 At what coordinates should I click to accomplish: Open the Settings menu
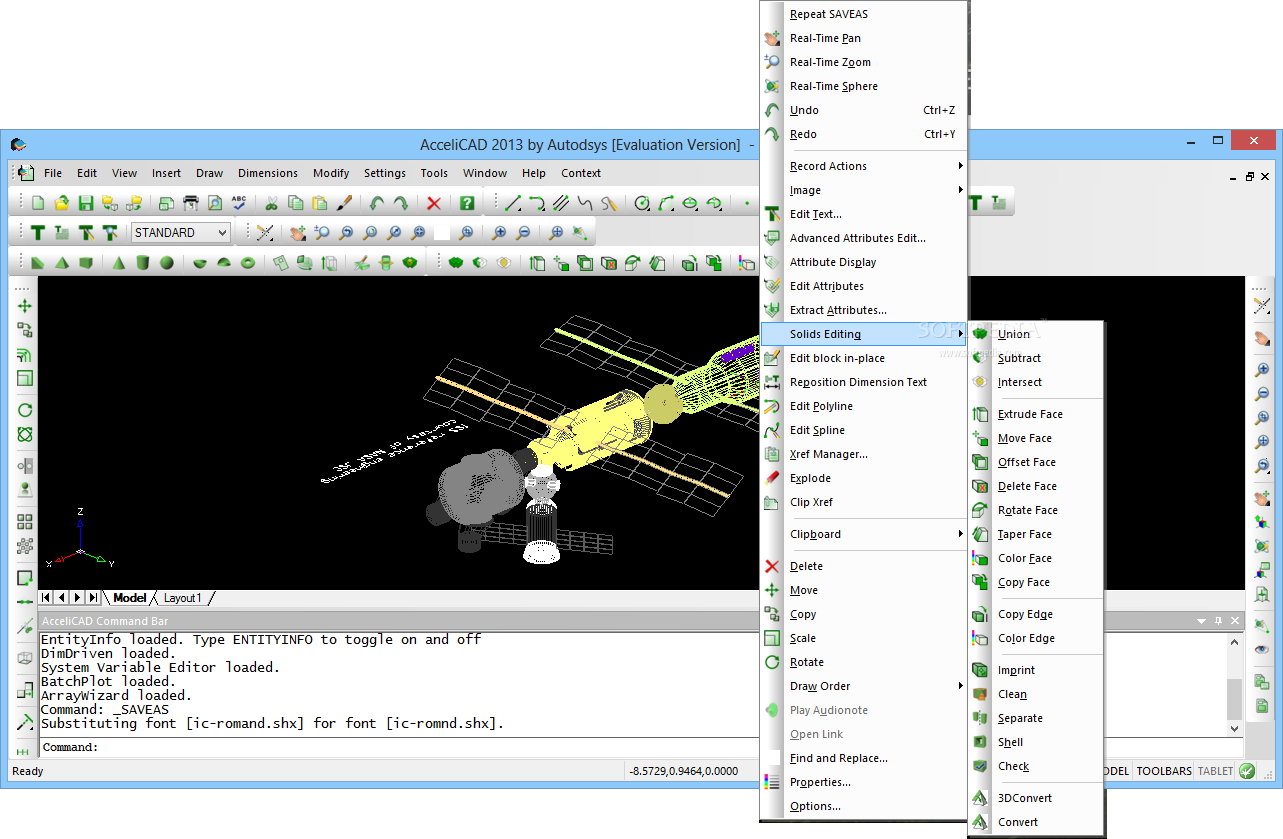[x=385, y=173]
